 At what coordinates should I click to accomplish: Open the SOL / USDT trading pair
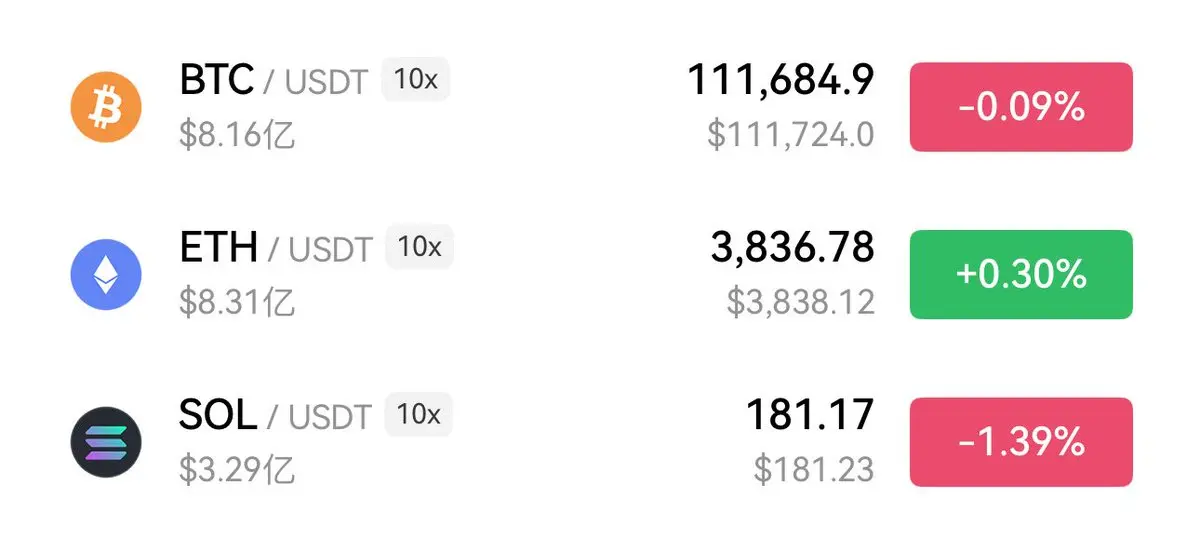click(x=276, y=415)
